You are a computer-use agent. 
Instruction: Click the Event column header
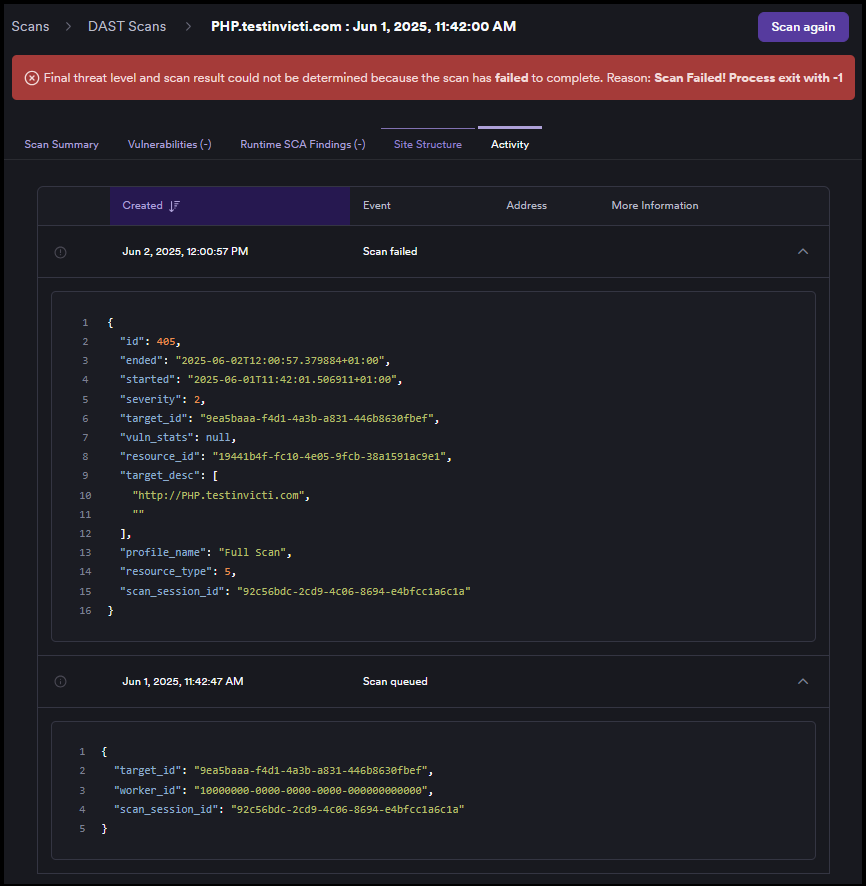377,206
